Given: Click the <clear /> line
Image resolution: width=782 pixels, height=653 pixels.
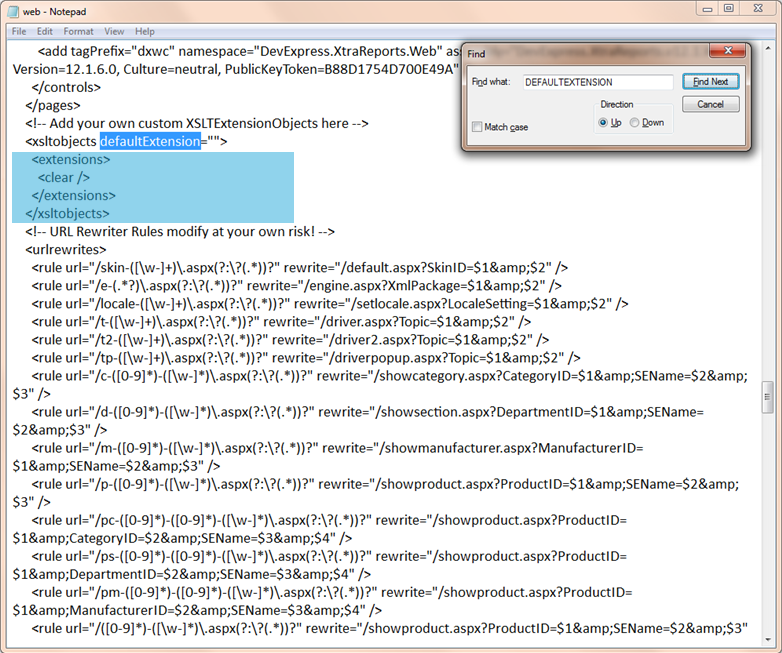Looking at the screenshot, I should point(64,178).
